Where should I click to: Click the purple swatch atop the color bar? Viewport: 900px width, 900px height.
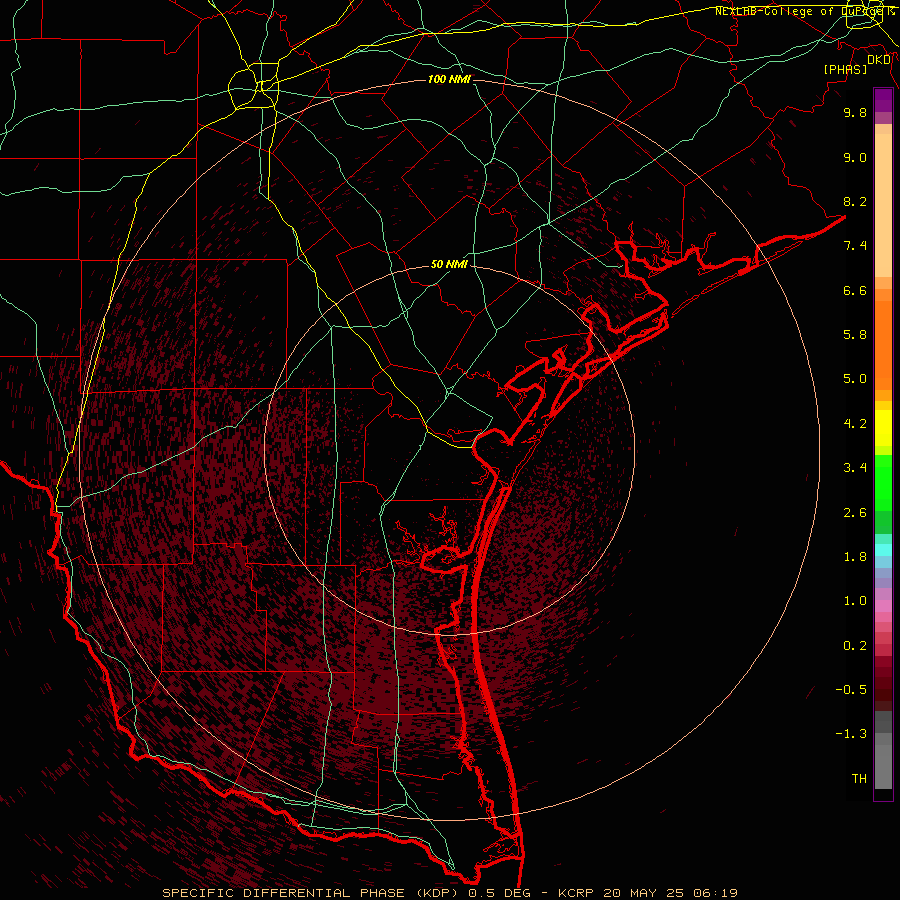(x=883, y=100)
